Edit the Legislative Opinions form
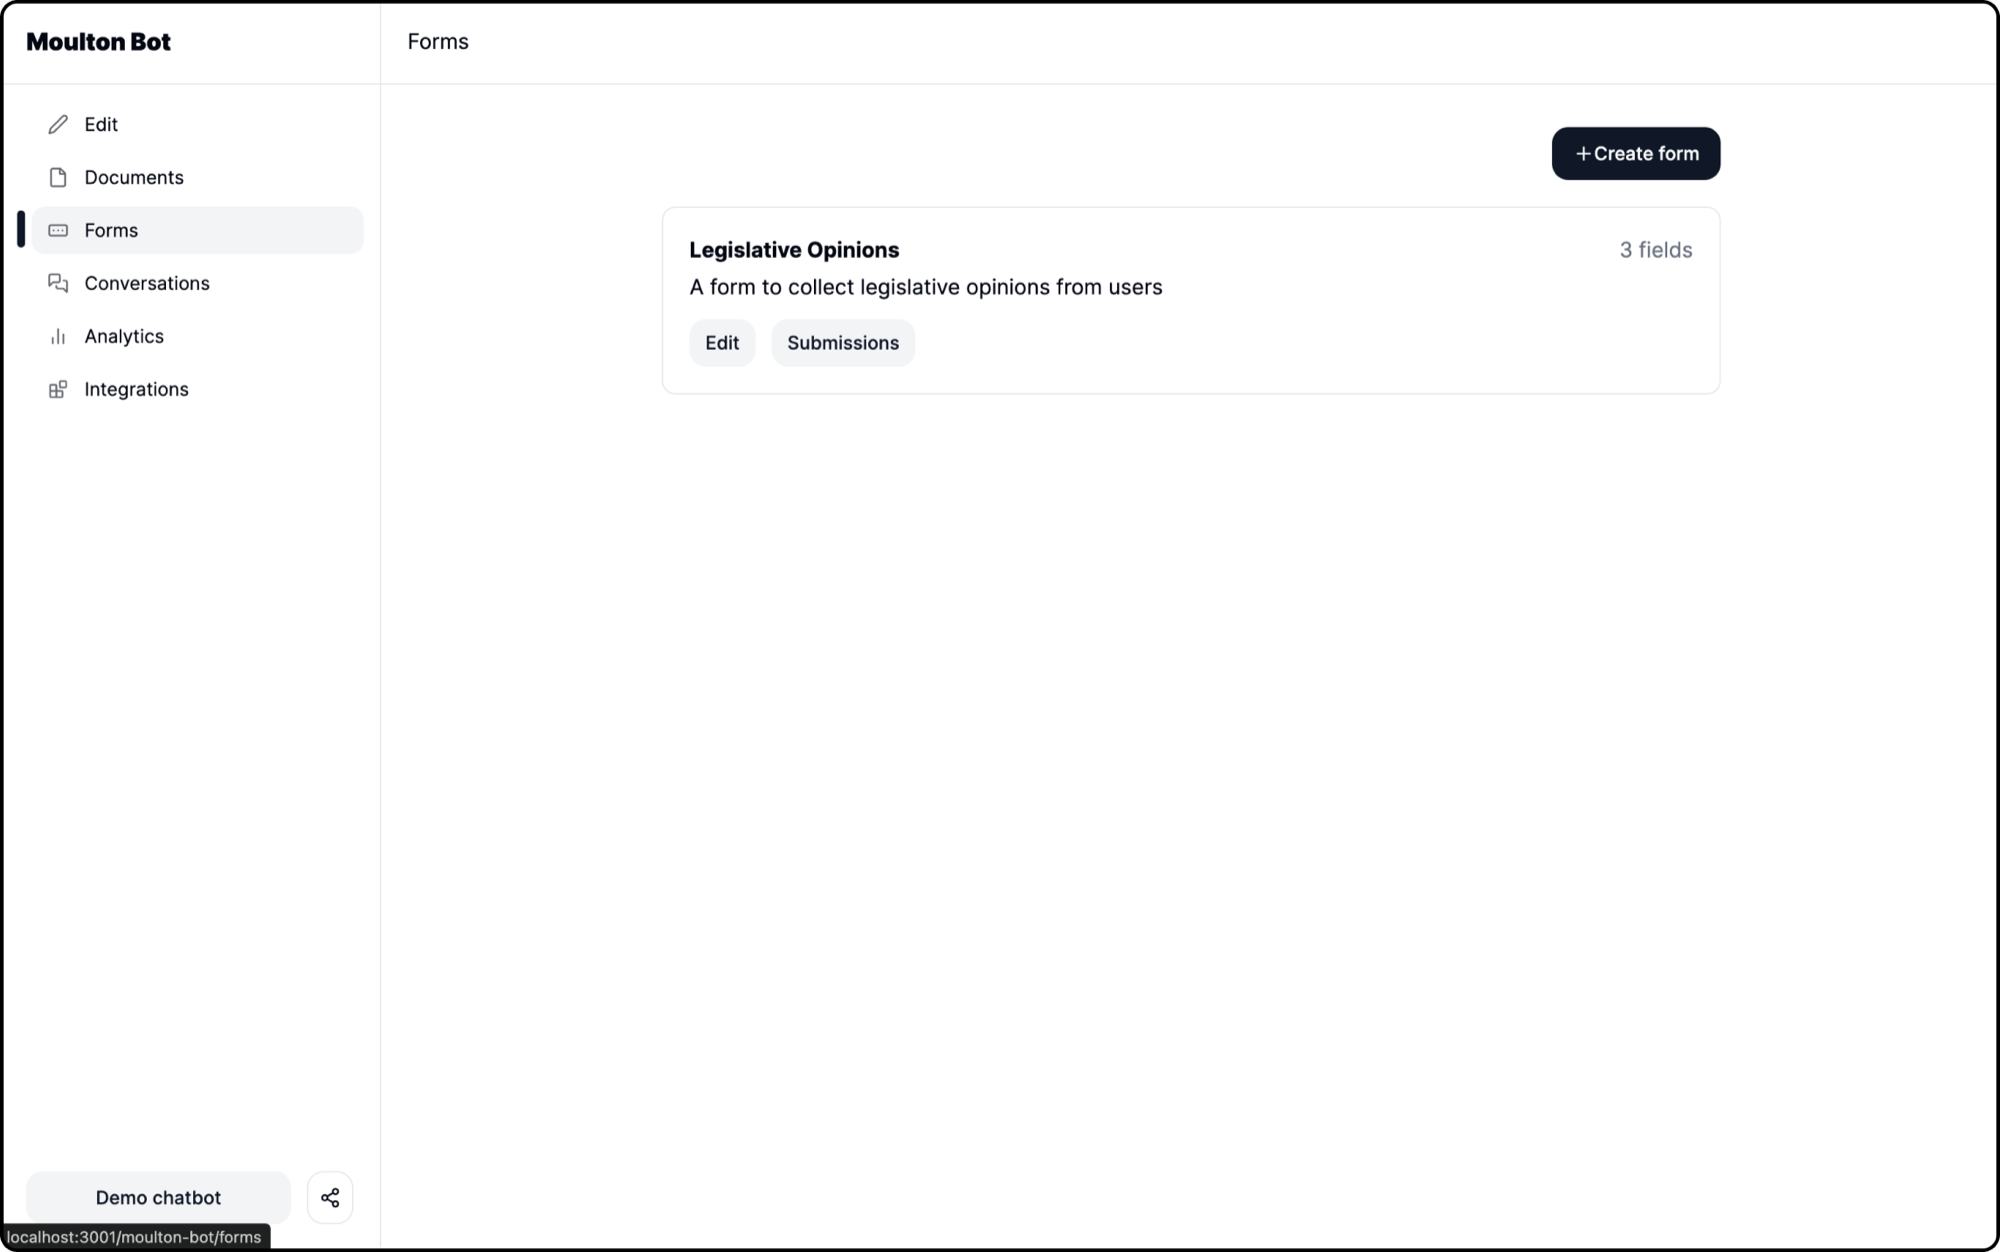 click(x=722, y=343)
